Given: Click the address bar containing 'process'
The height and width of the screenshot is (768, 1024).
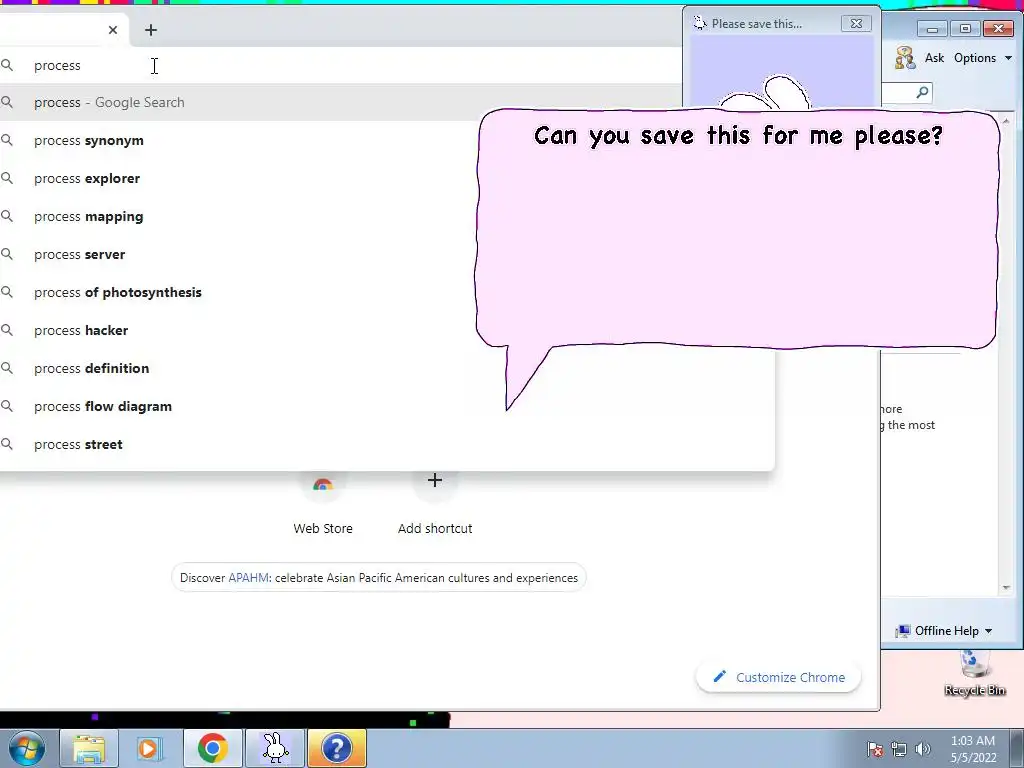Looking at the screenshot, I should [x=340, y=65].
